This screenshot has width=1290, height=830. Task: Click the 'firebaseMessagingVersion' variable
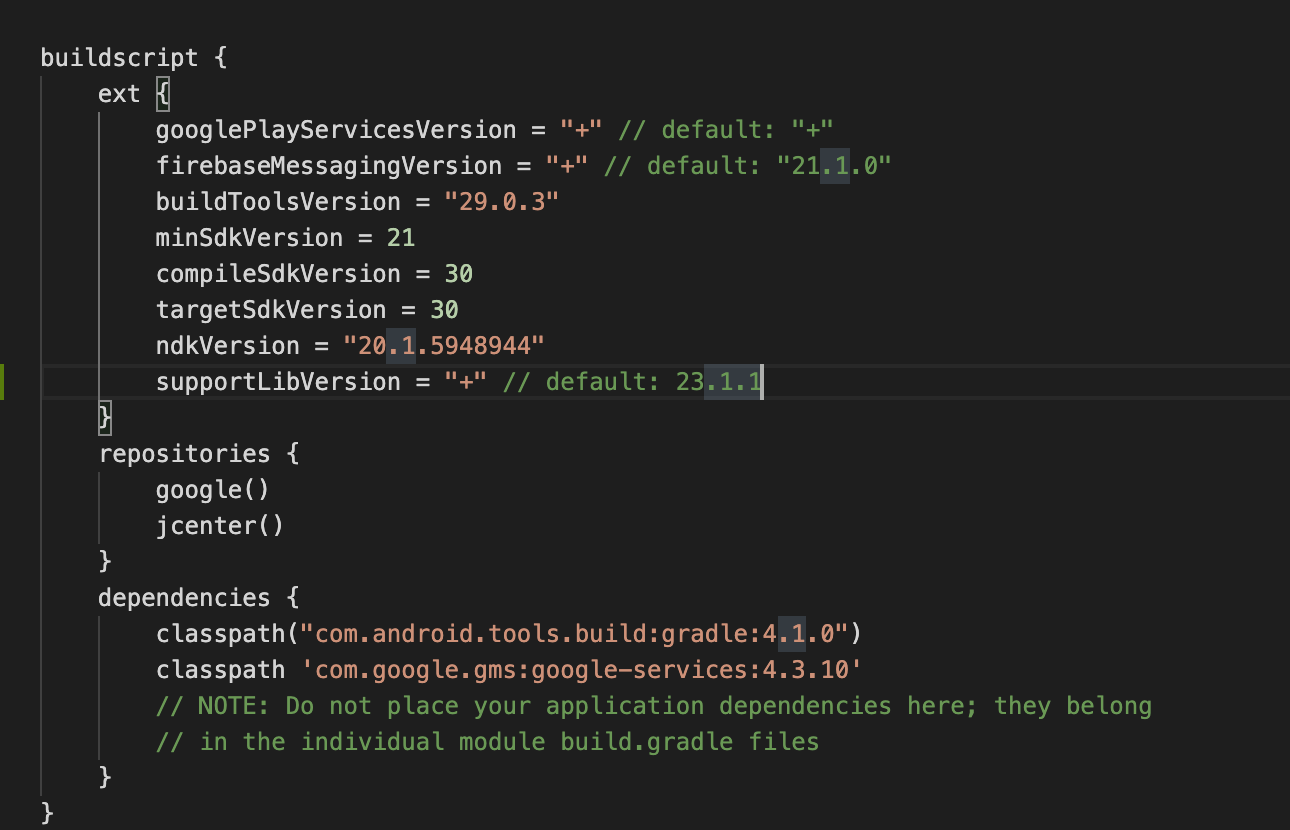click(329, 165)
